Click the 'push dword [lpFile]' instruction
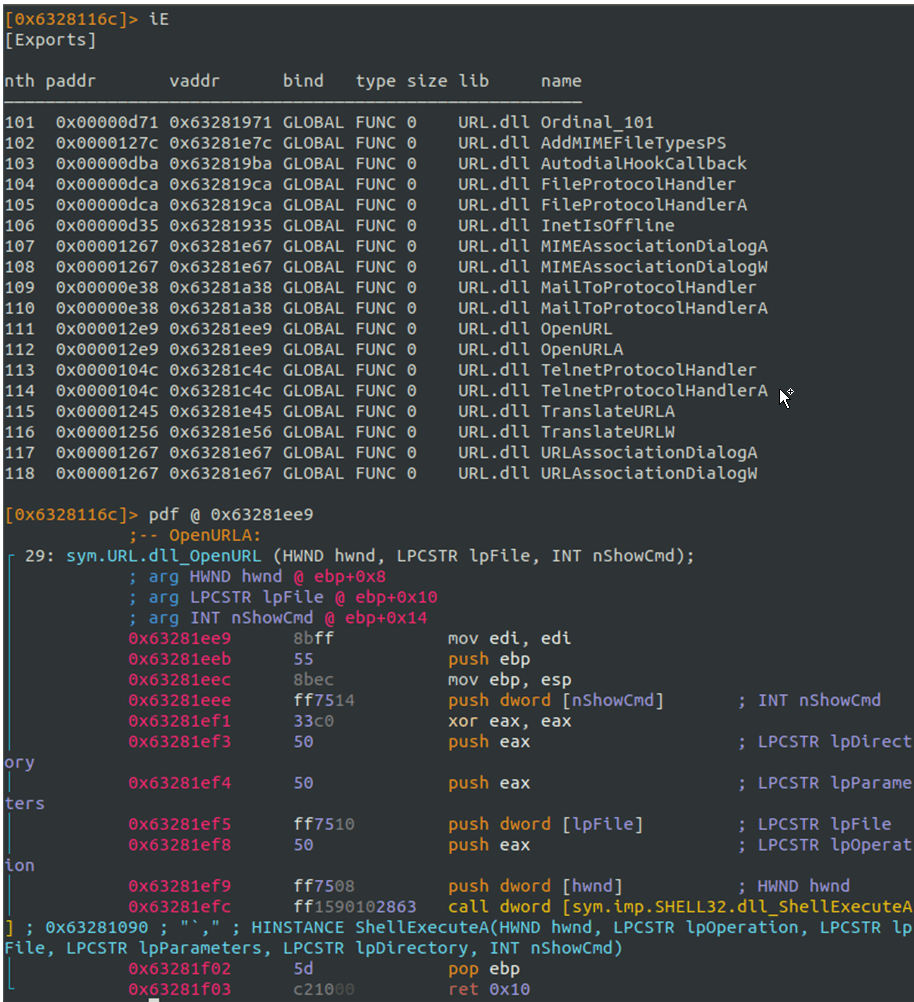The width and height of the screenshot is (914, 1002). click(x=545, y=824)
